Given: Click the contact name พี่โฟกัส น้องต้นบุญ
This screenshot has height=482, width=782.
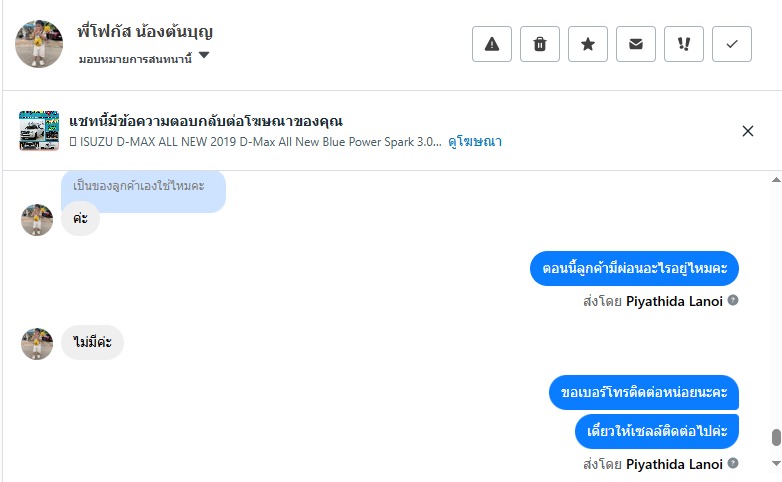Looking at the screenshot, I should coord(145,32).
